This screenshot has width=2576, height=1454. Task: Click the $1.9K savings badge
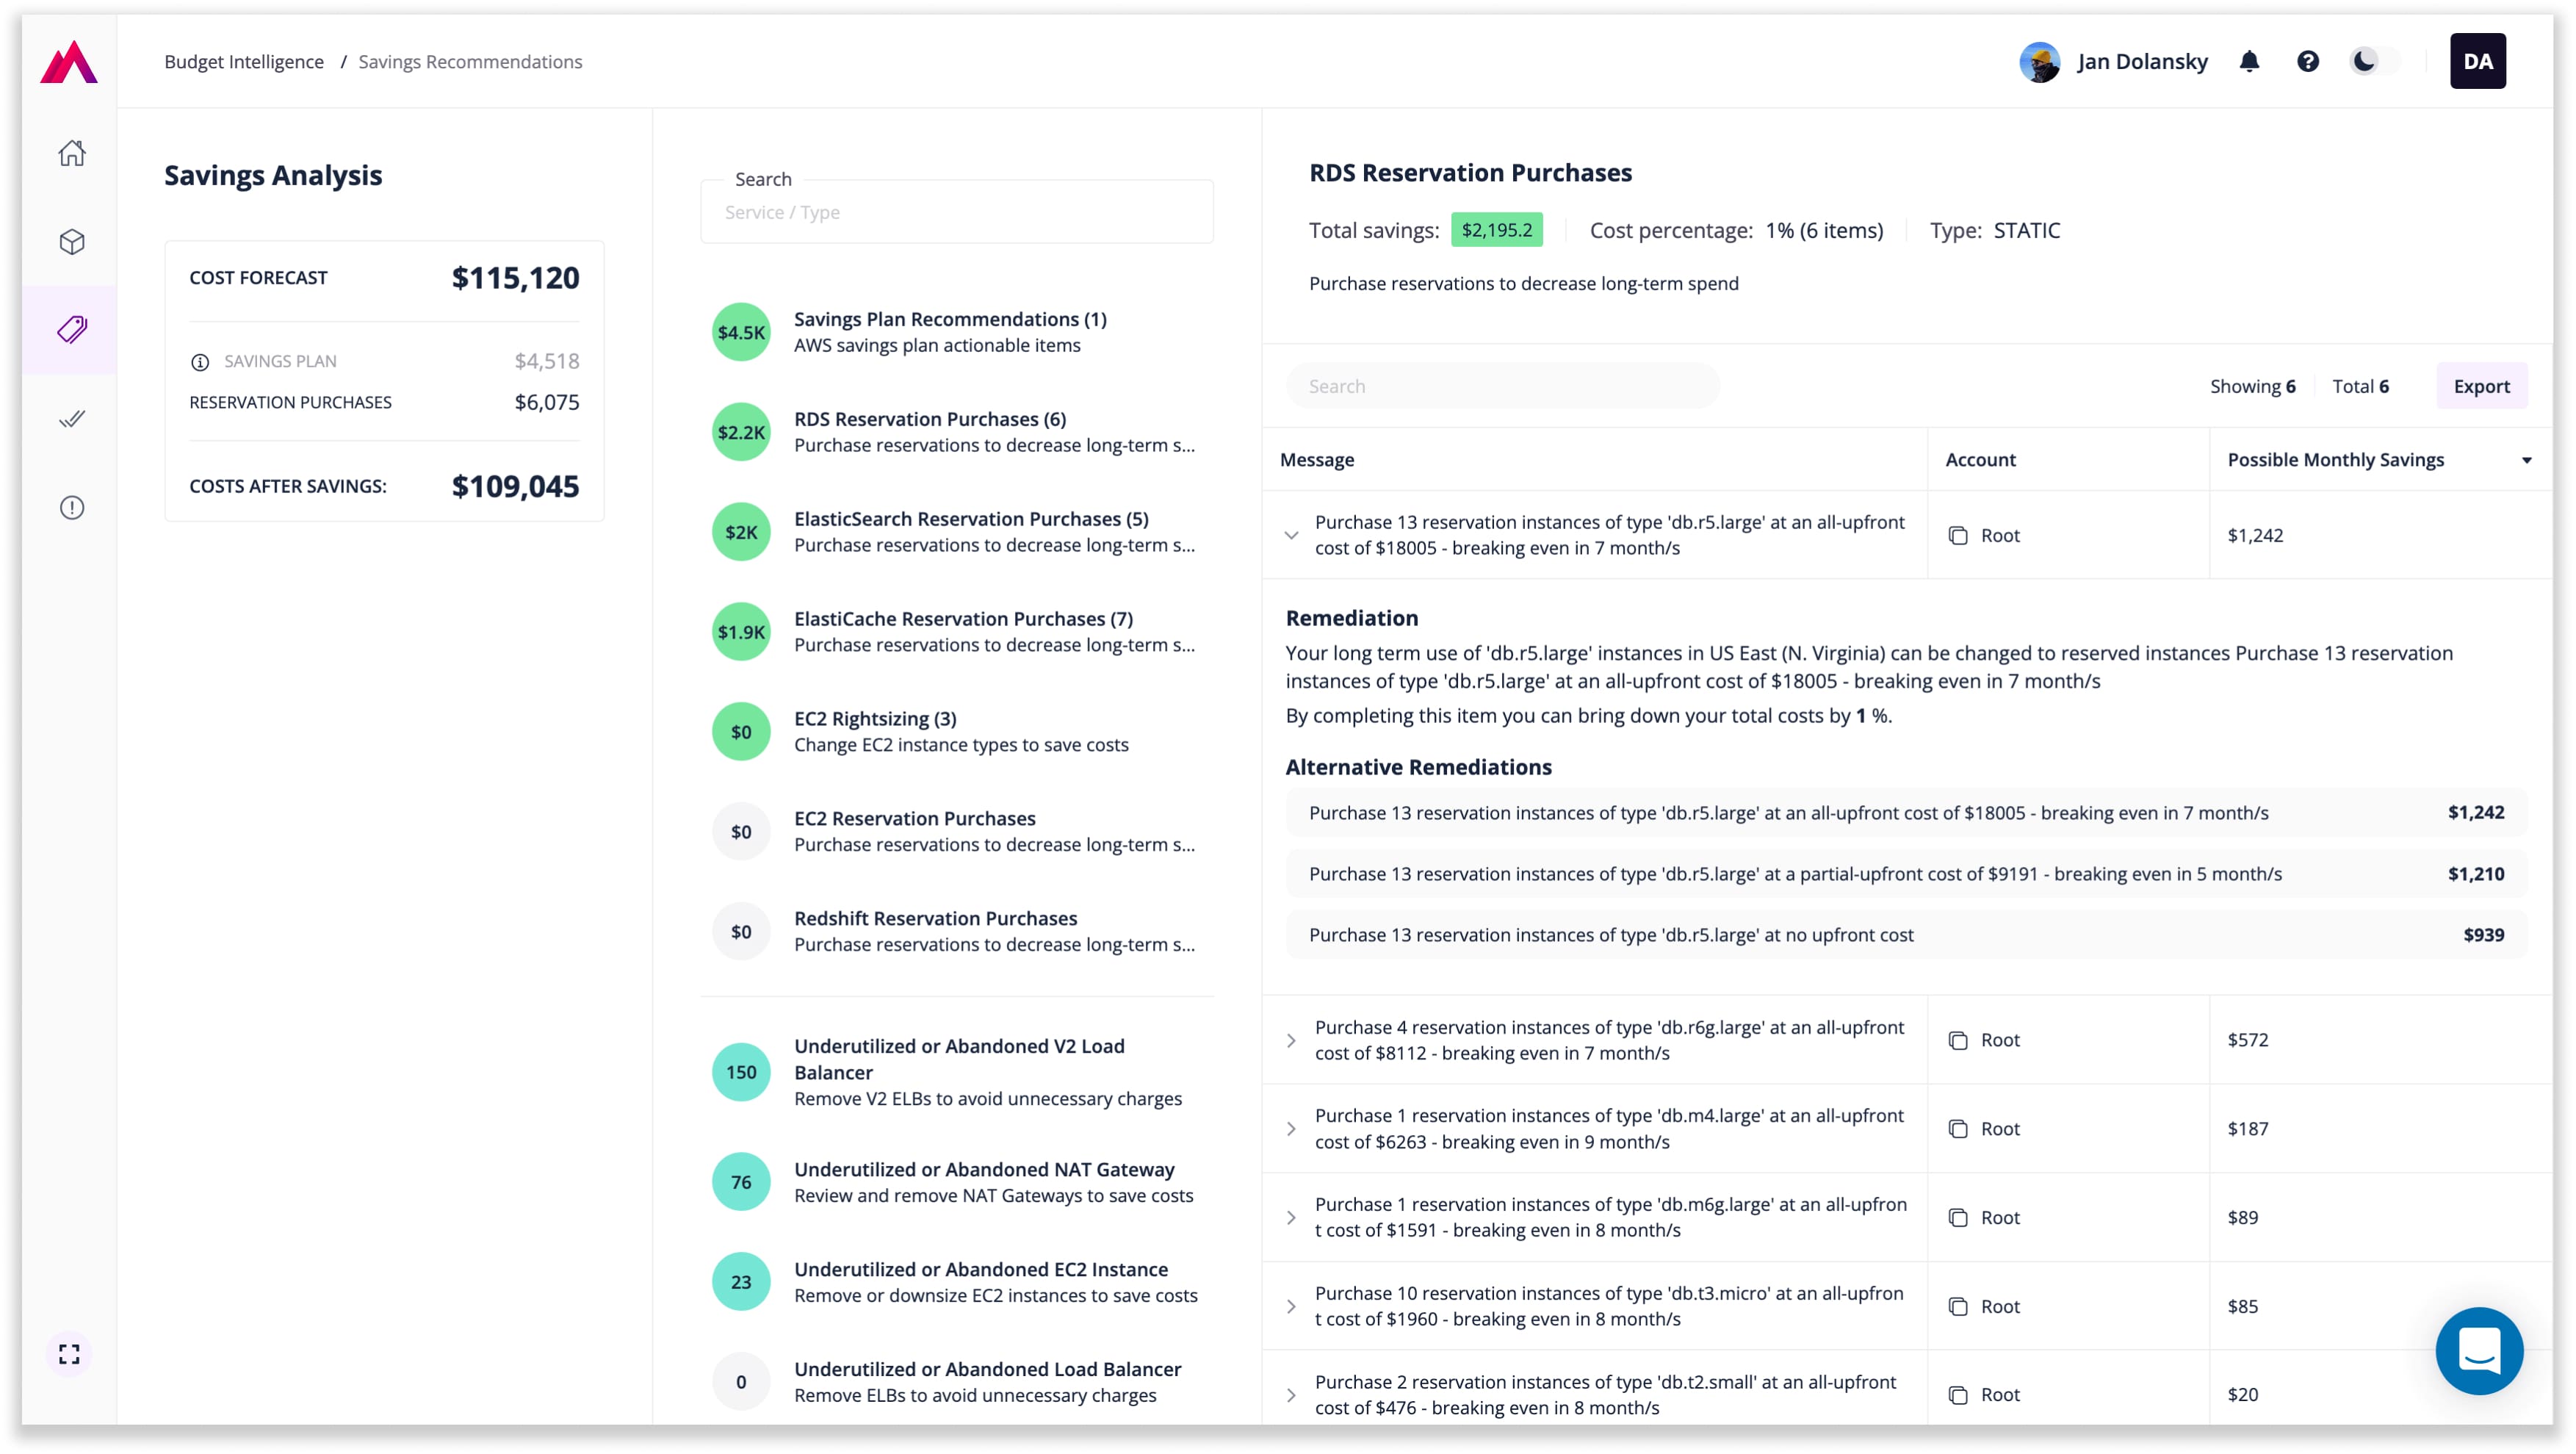pos(741,632)
